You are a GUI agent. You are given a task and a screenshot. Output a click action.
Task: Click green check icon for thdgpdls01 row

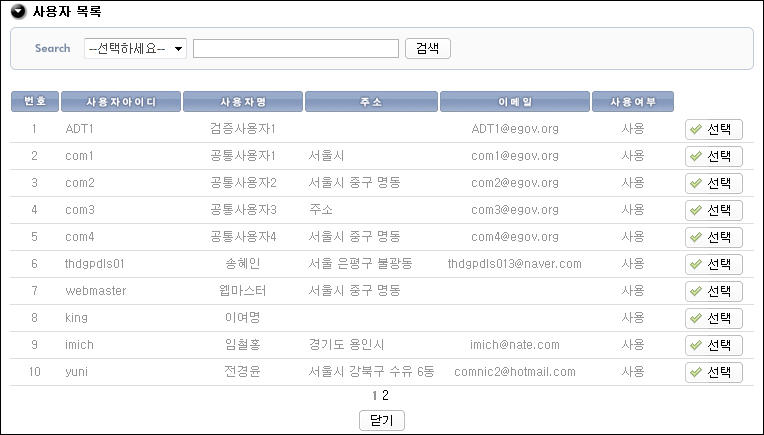click(x=695, y=264)
